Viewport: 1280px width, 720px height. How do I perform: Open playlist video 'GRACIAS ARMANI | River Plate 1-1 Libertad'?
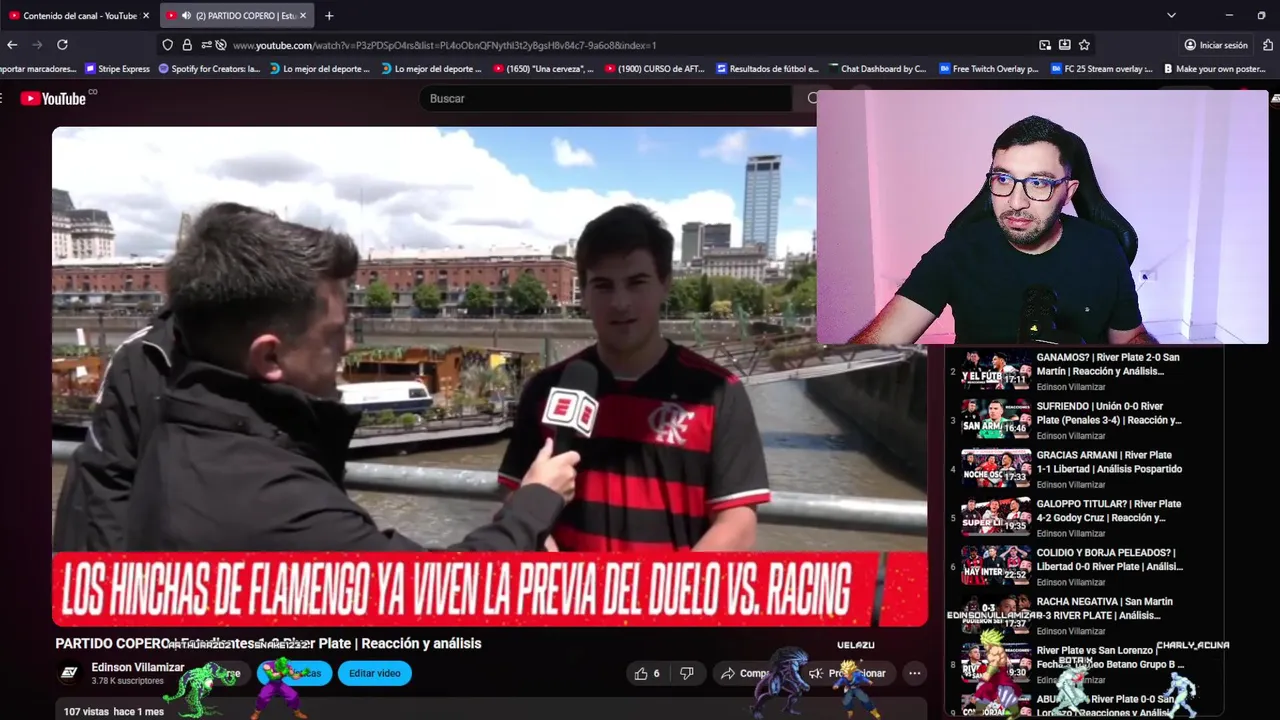tap(1109, 462)
